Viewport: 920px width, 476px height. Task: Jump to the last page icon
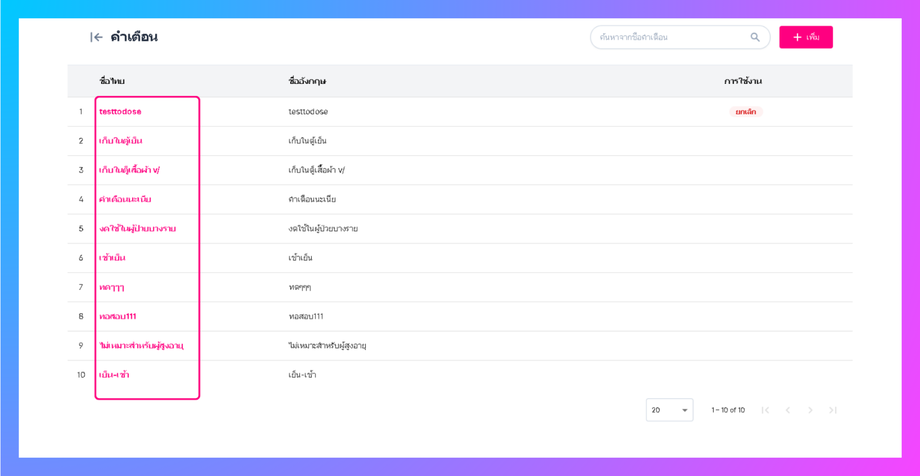[x=833, y=410]
